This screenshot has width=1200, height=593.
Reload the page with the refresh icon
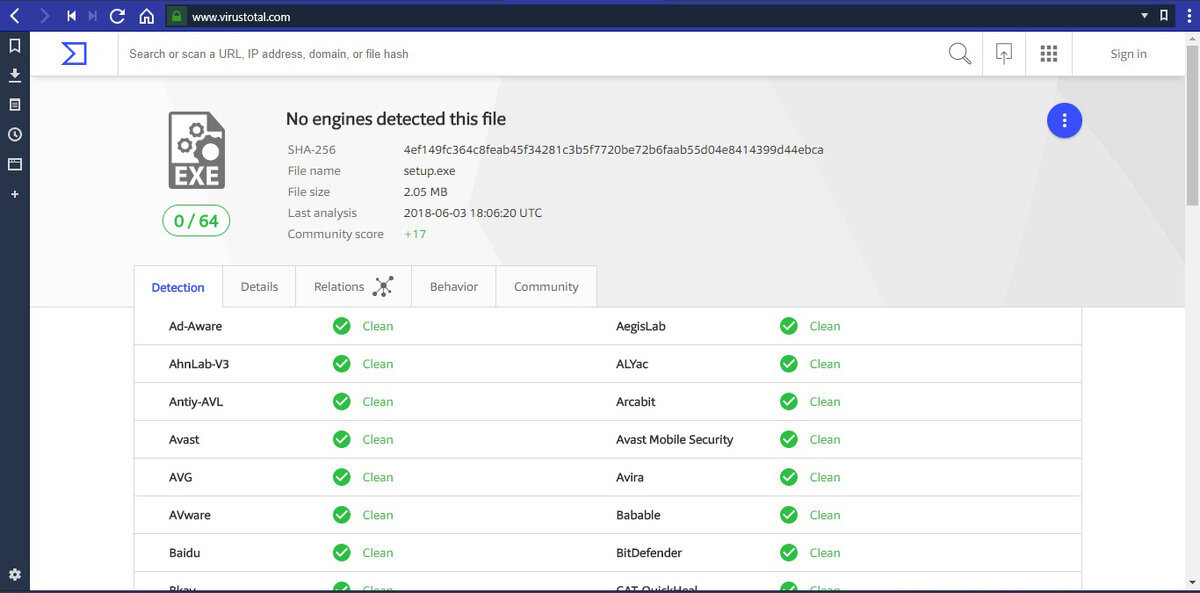118,16
